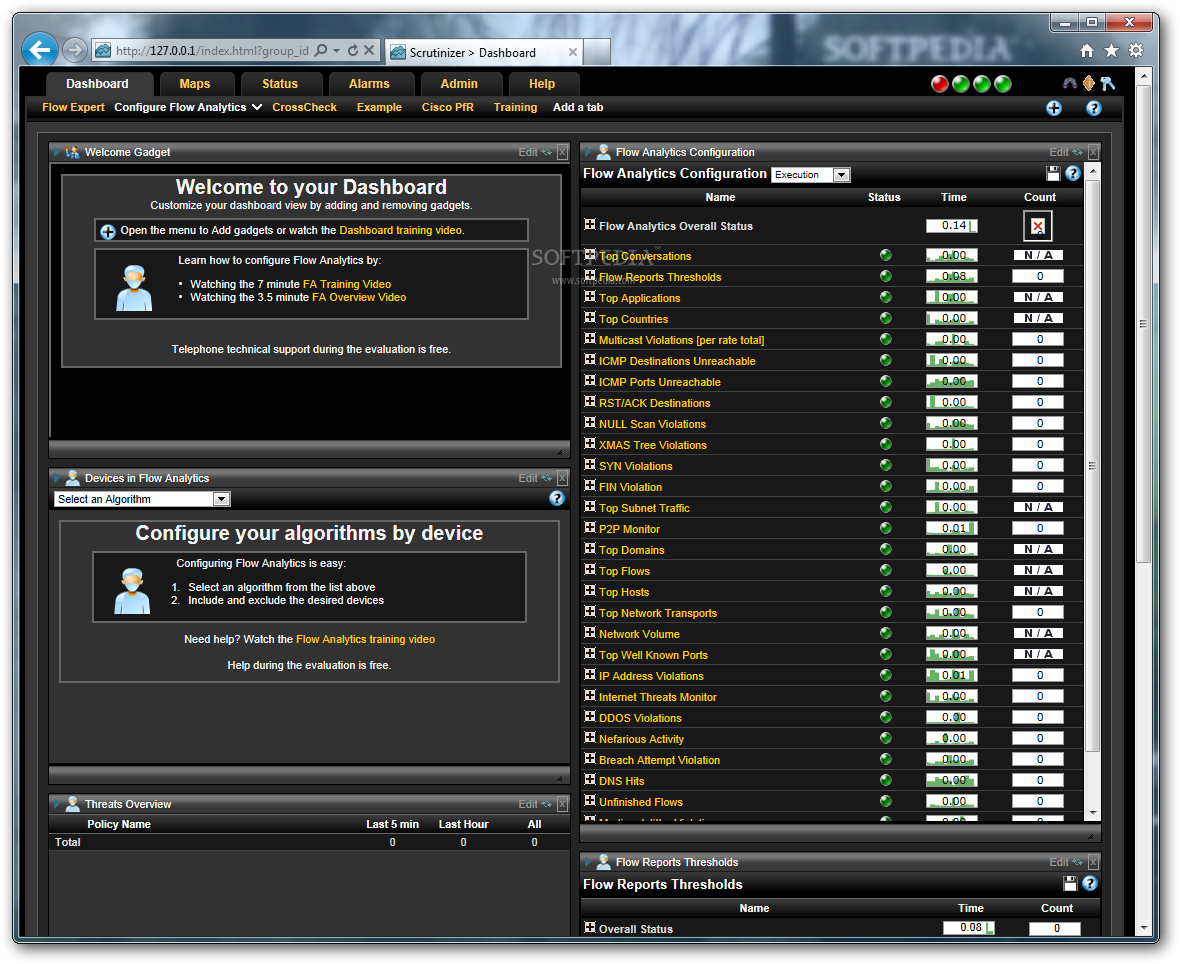Click the orange diamond info icon
The image size is (1180, 964).
(x=1088, y=84)
